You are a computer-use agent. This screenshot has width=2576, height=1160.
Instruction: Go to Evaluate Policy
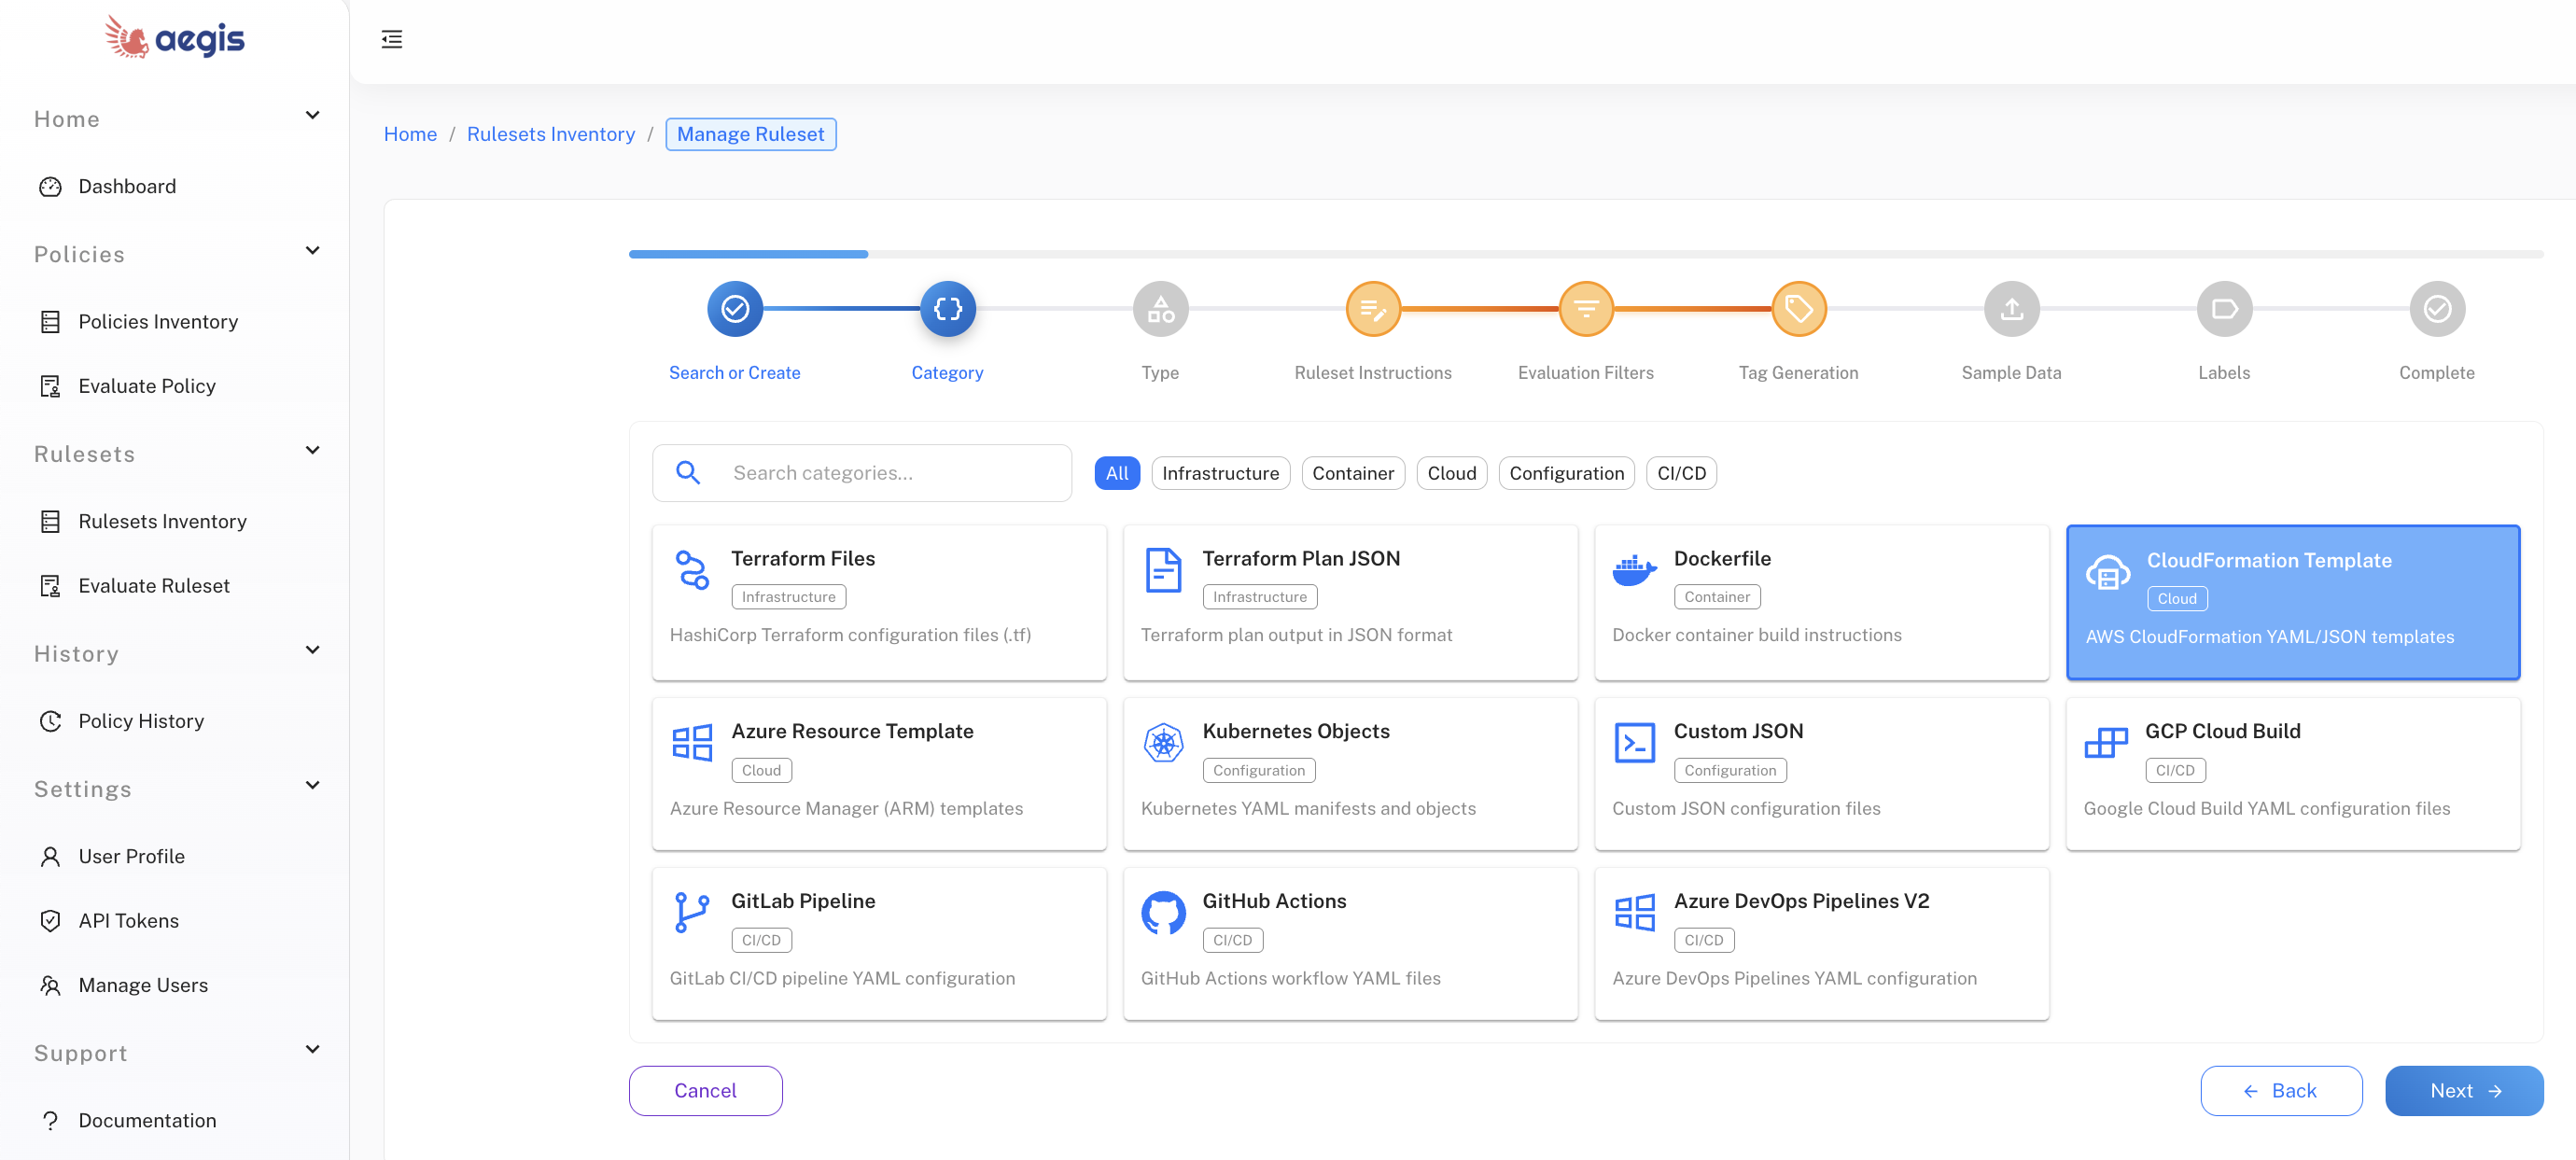[147, 386]
